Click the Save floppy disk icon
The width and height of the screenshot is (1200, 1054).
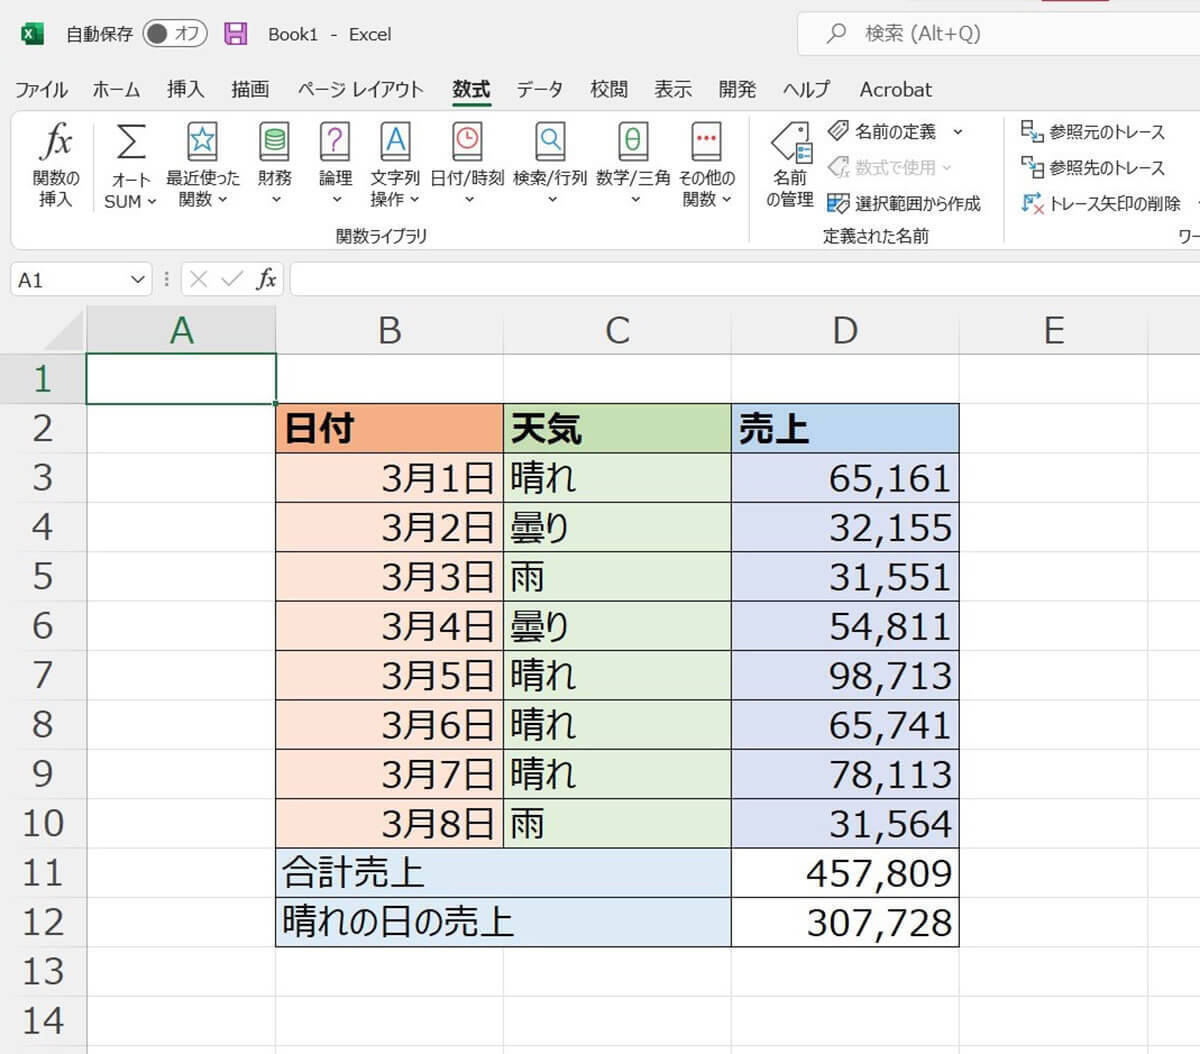tap(236, 34)
